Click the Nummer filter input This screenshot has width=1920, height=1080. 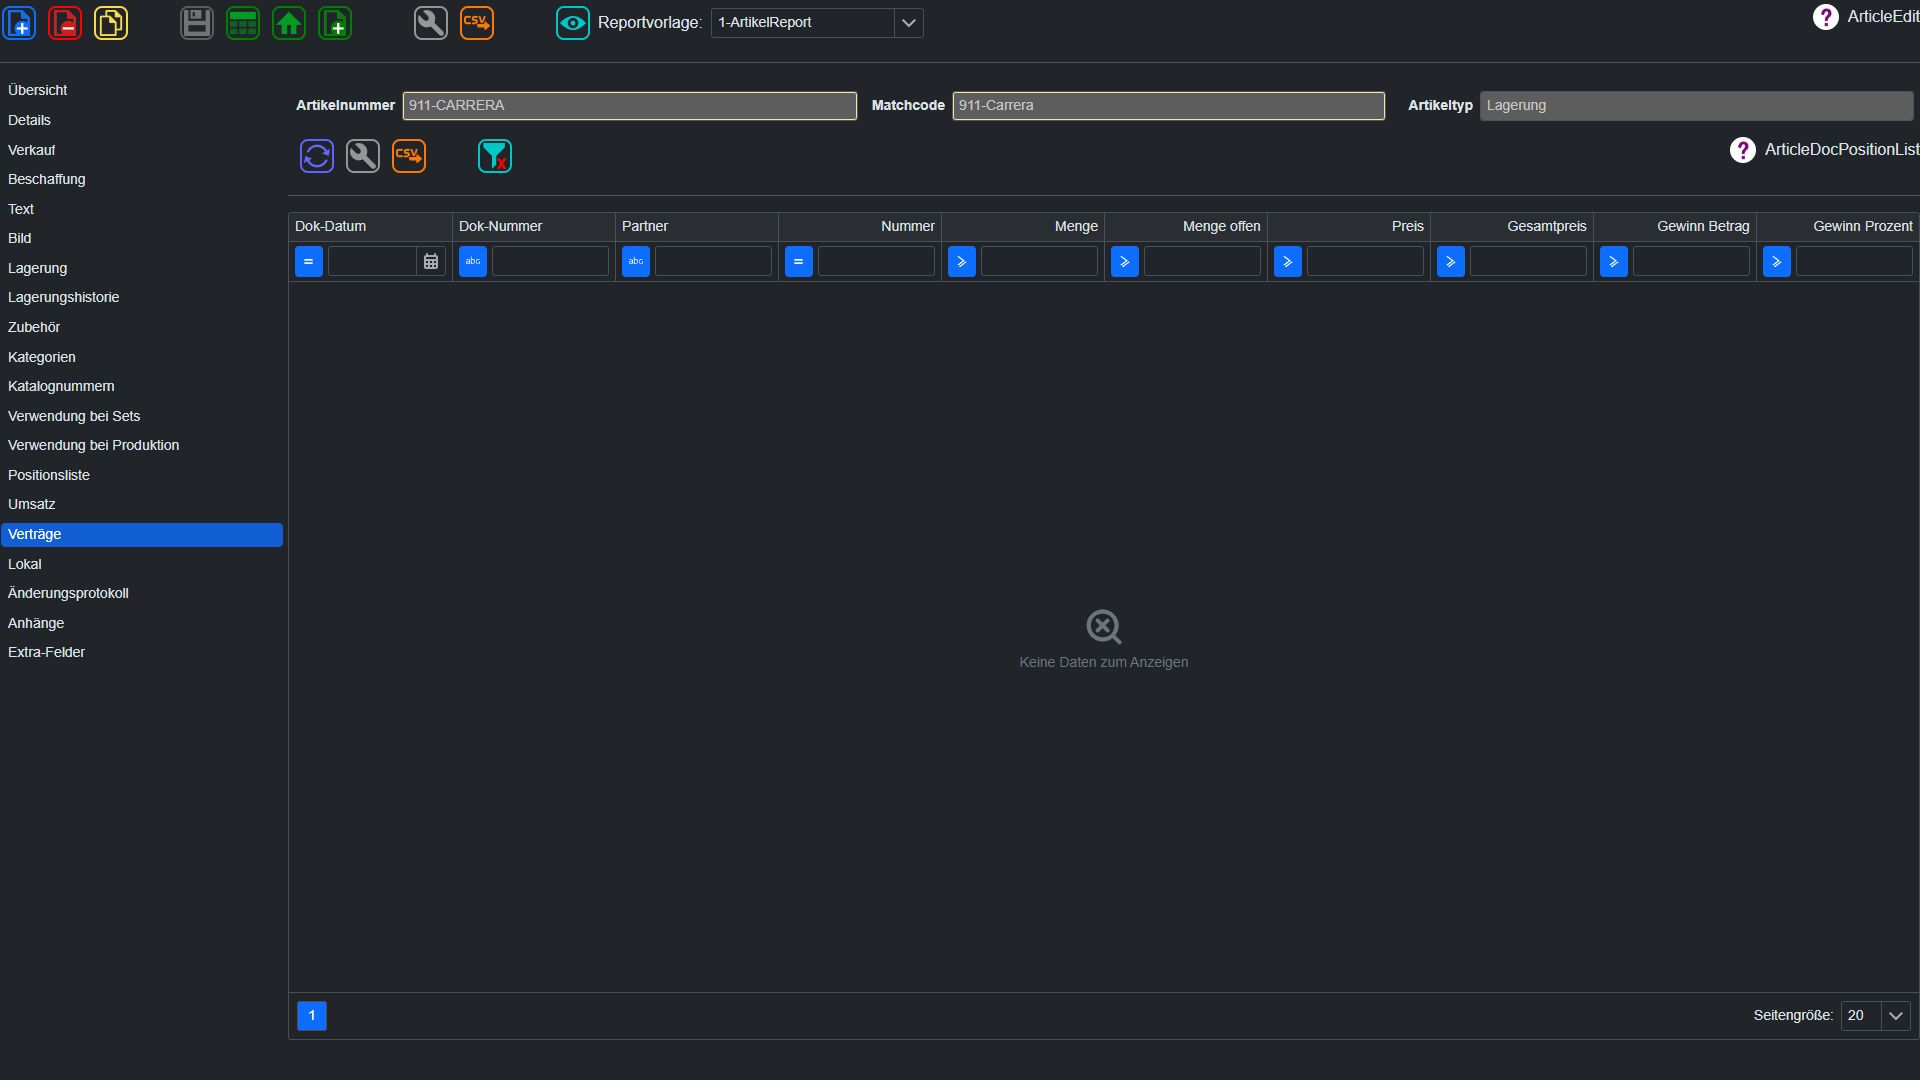coord(876,261)
